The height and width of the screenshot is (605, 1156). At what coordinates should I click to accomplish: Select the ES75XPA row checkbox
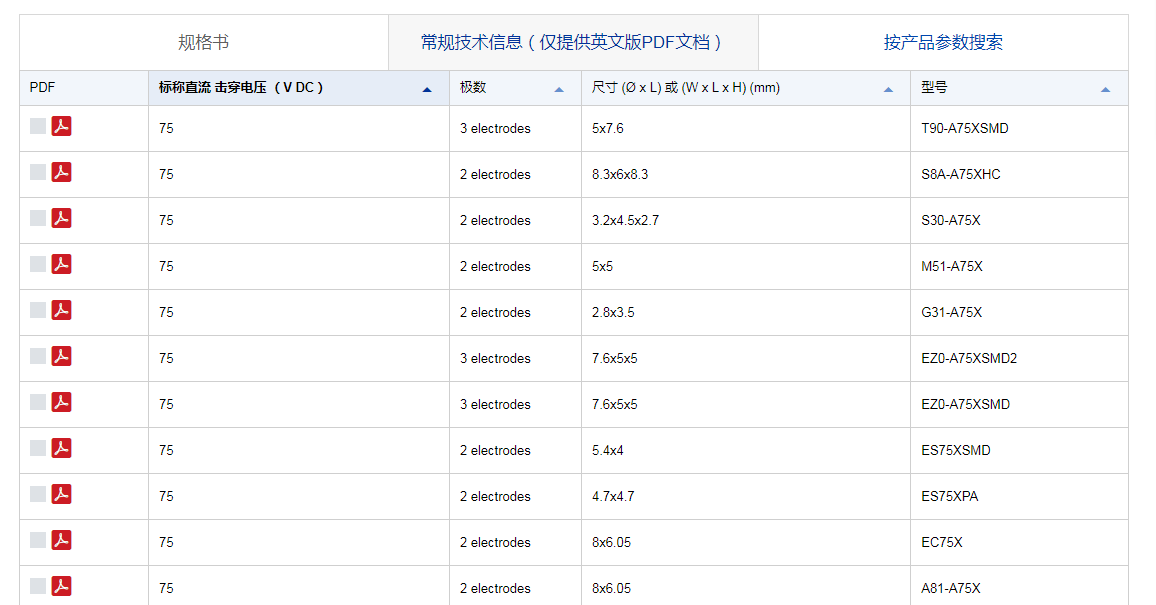38,494
